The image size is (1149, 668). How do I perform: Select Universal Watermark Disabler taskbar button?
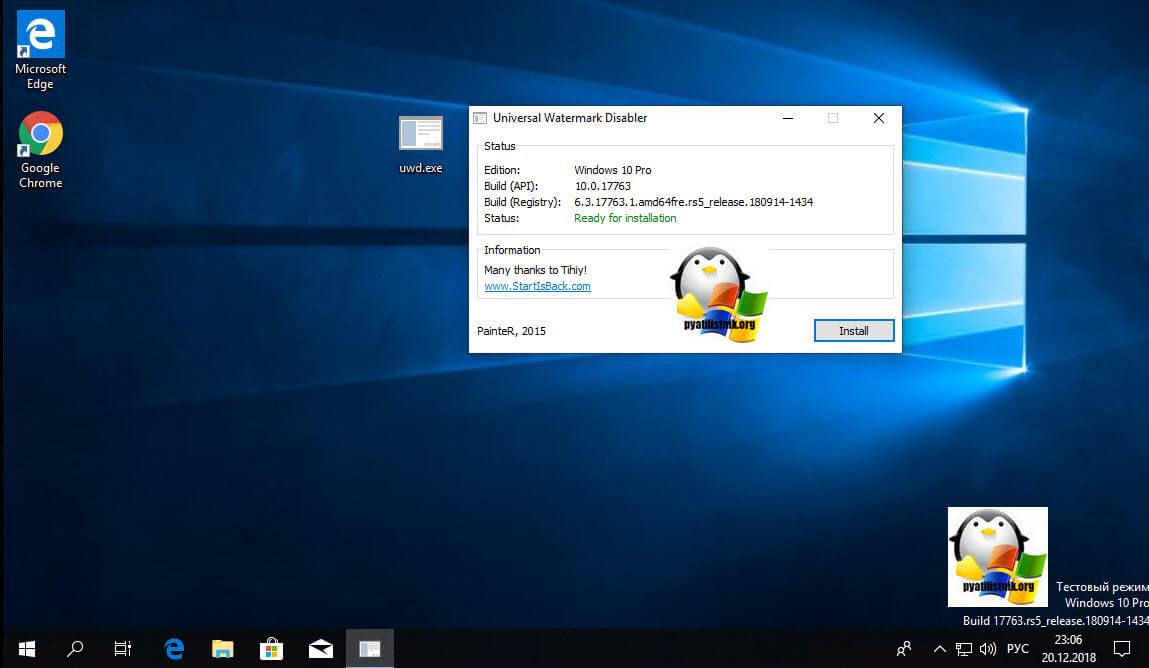[369, 649]
